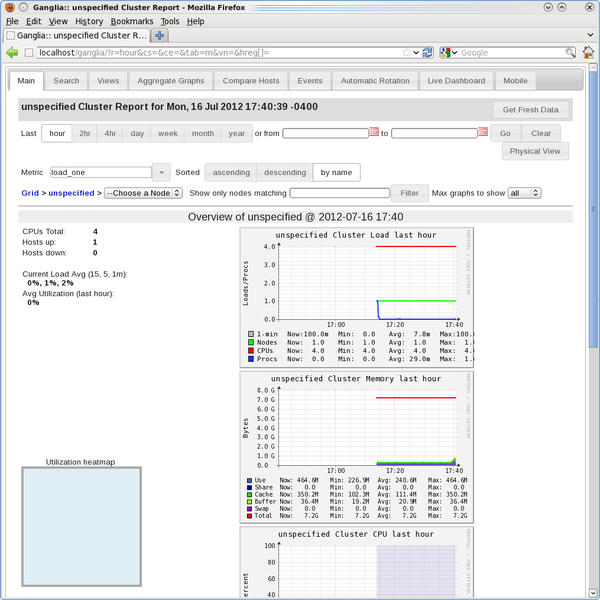Click the Ganglia browser tab
Image resolution: width=600 pixels, height=600 pixels.
point(77,36)
